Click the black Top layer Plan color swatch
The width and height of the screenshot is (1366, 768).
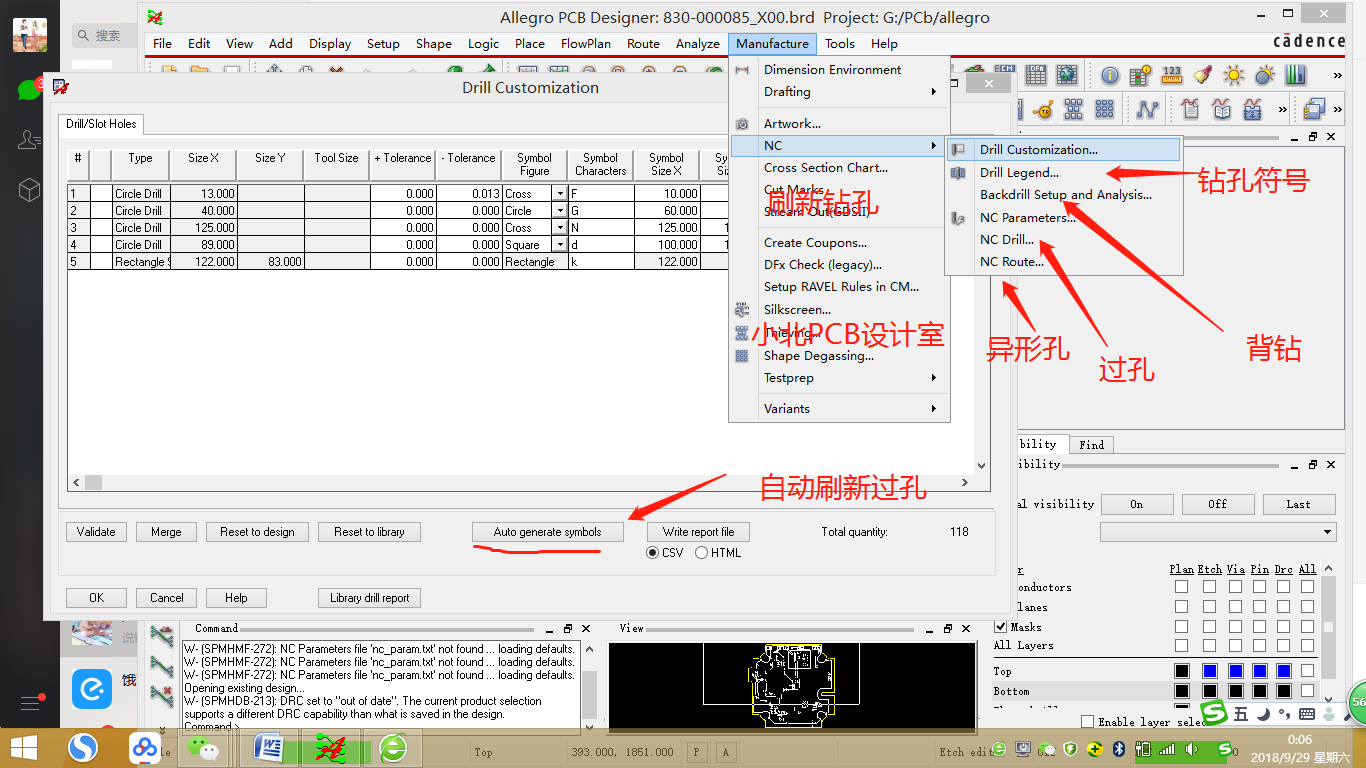[1182, 671]
